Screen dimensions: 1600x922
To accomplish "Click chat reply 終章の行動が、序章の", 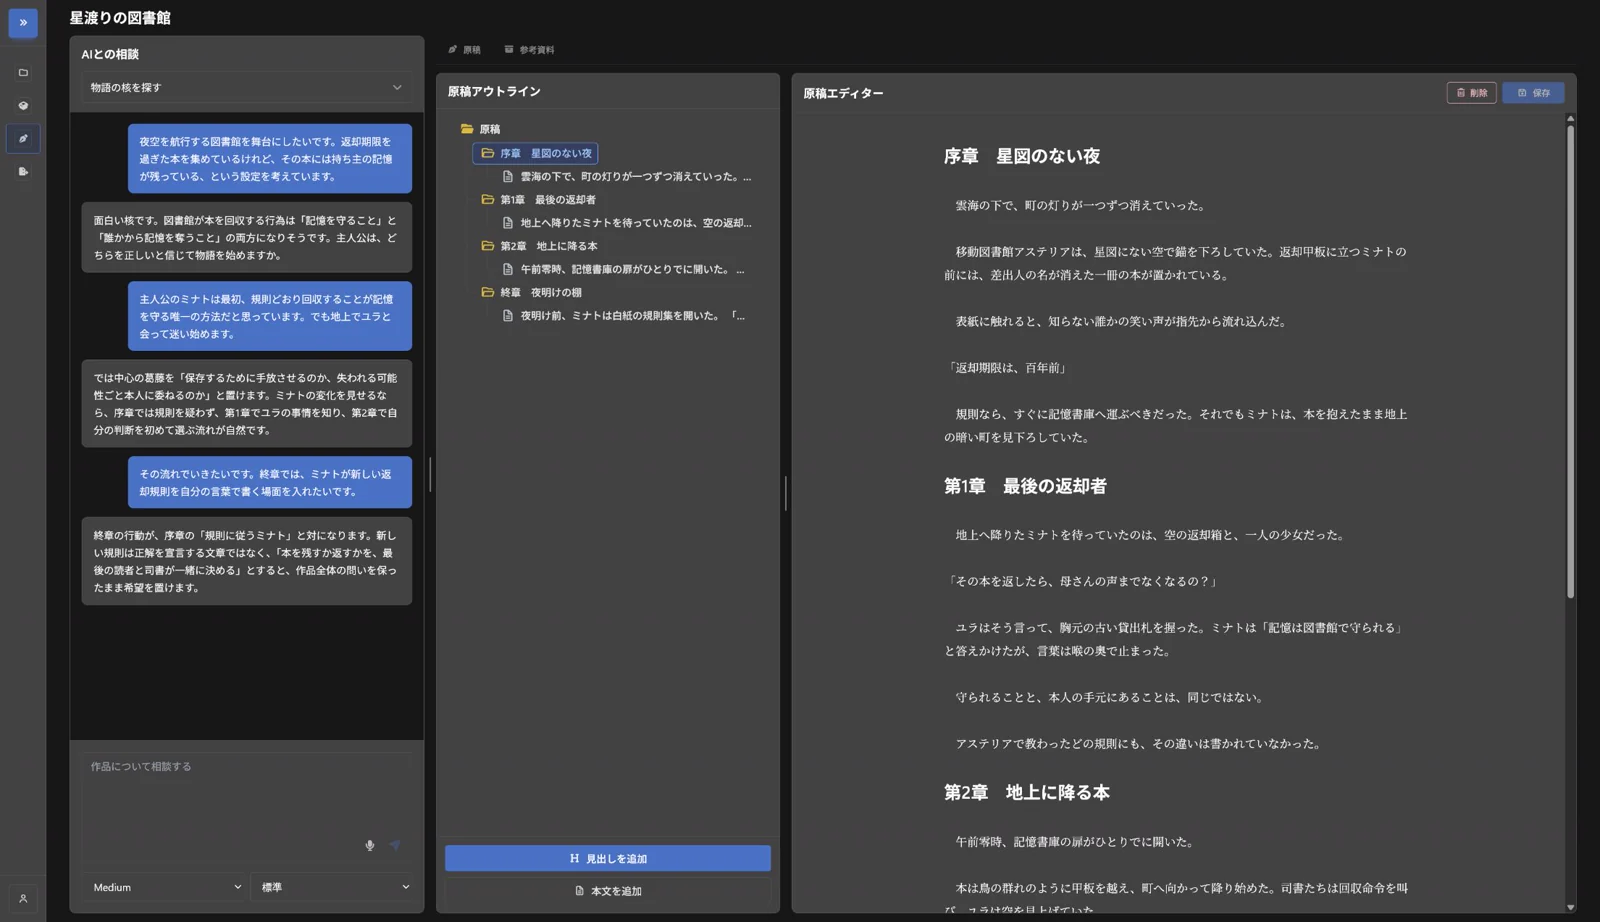I will 246,561.
